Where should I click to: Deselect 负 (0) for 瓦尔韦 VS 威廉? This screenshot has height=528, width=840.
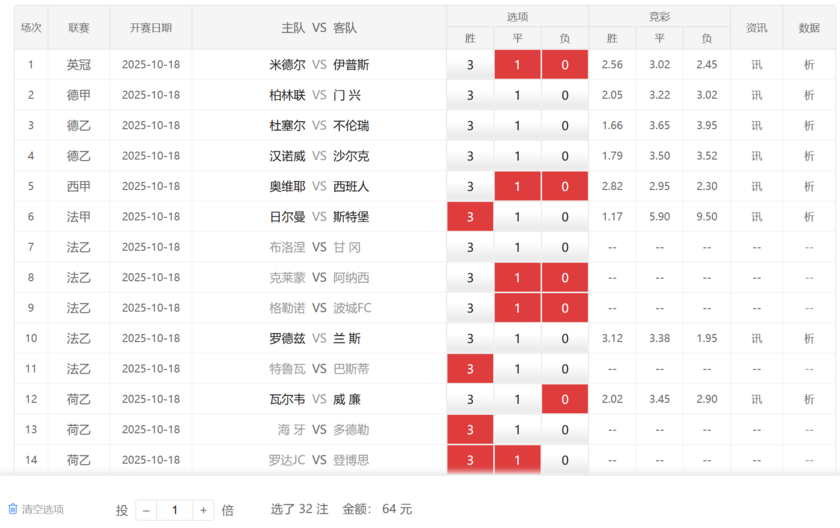tap(564, 400)
